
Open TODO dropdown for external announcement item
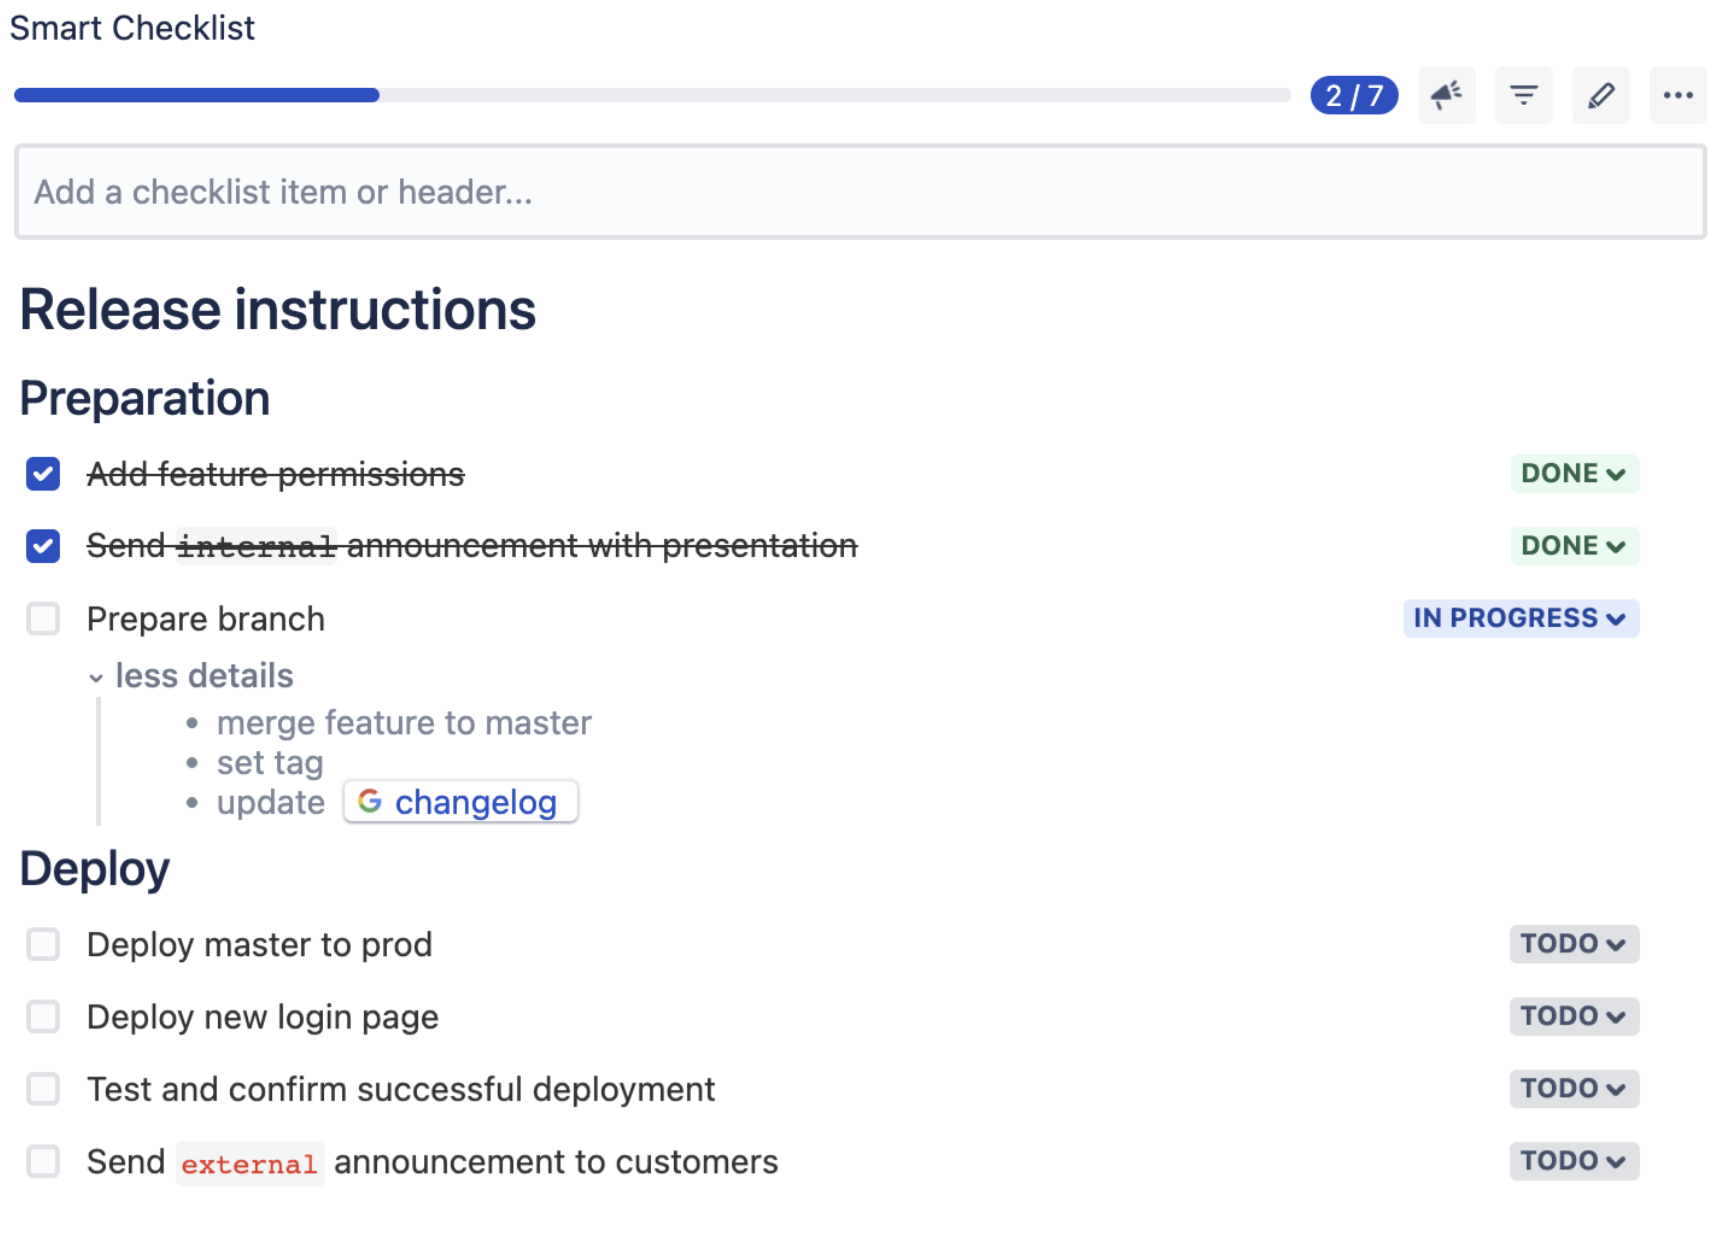(1574, 1161)
